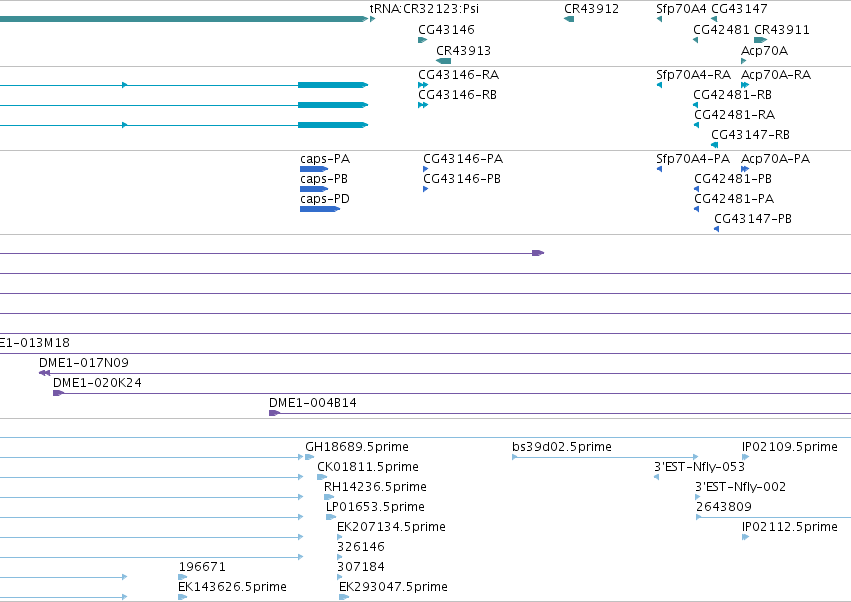
Task: Click the CG43146-RA transcript label
Action: pyautogui.click(x=459, y=74)
